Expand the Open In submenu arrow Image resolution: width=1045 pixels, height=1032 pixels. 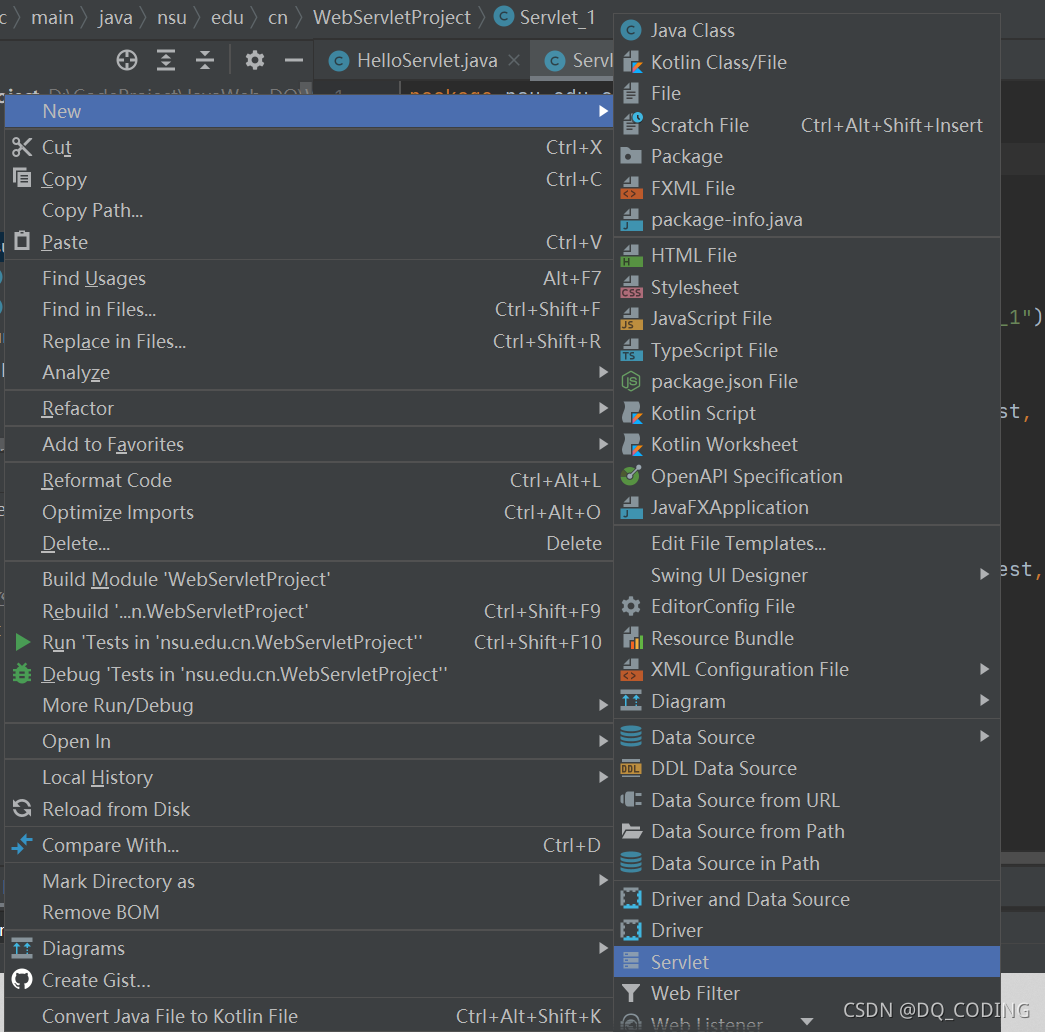pyautogui.click(x=603, y=741)
